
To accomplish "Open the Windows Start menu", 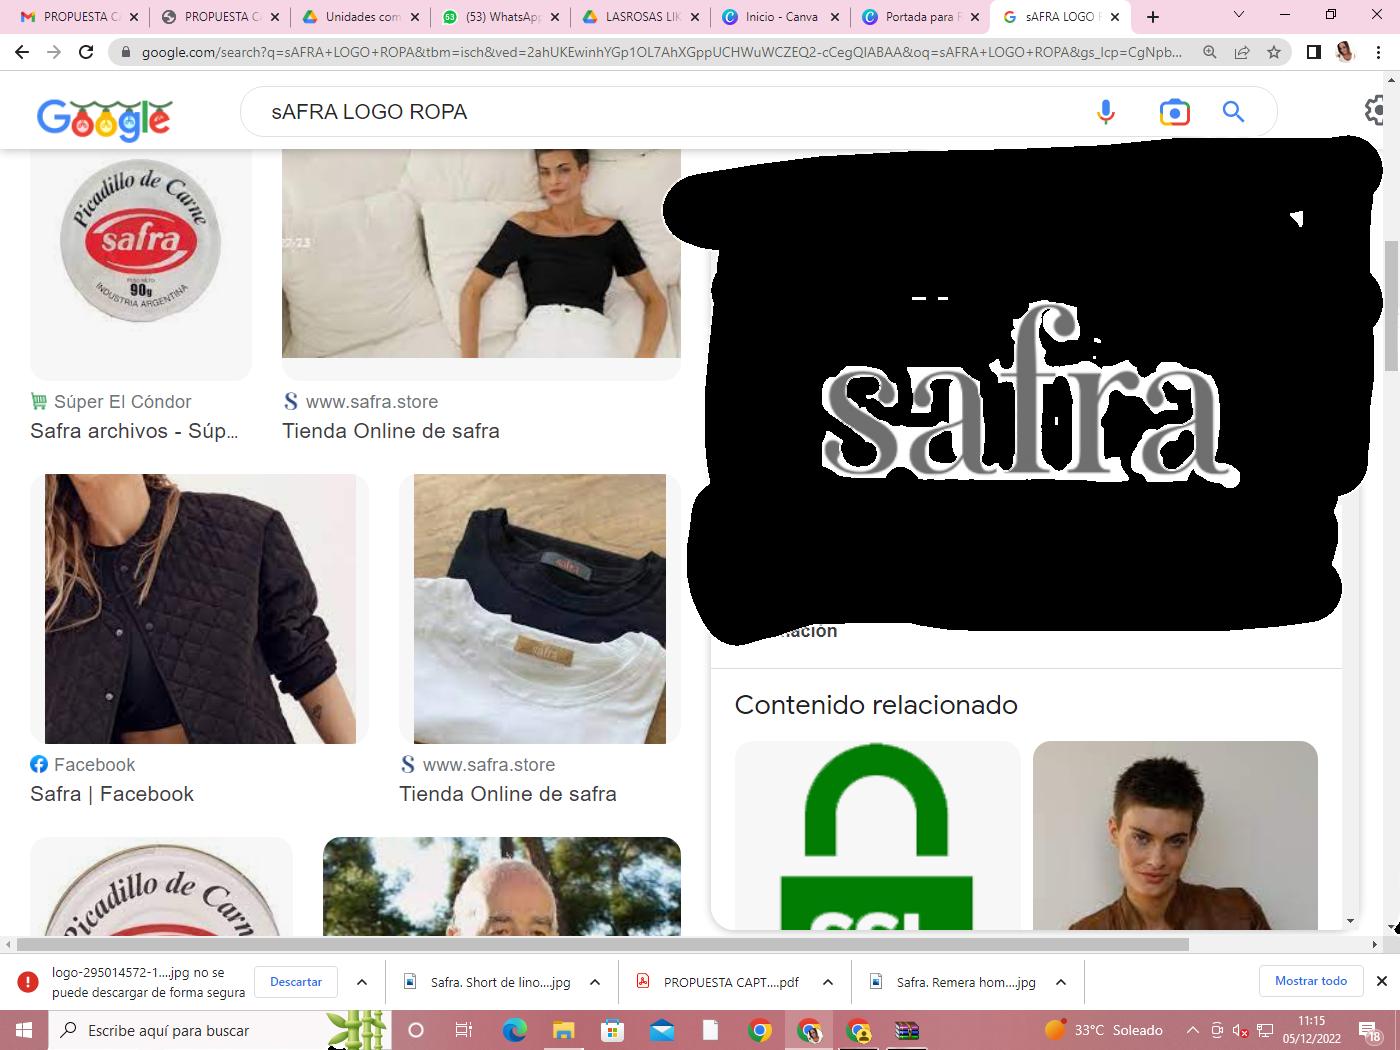I will tap(23, 1030).
